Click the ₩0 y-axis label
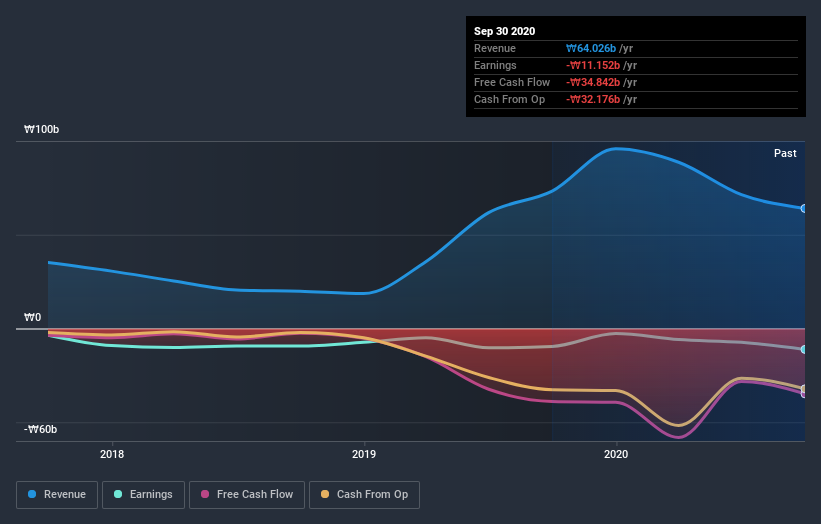 [x=32, y=317]
